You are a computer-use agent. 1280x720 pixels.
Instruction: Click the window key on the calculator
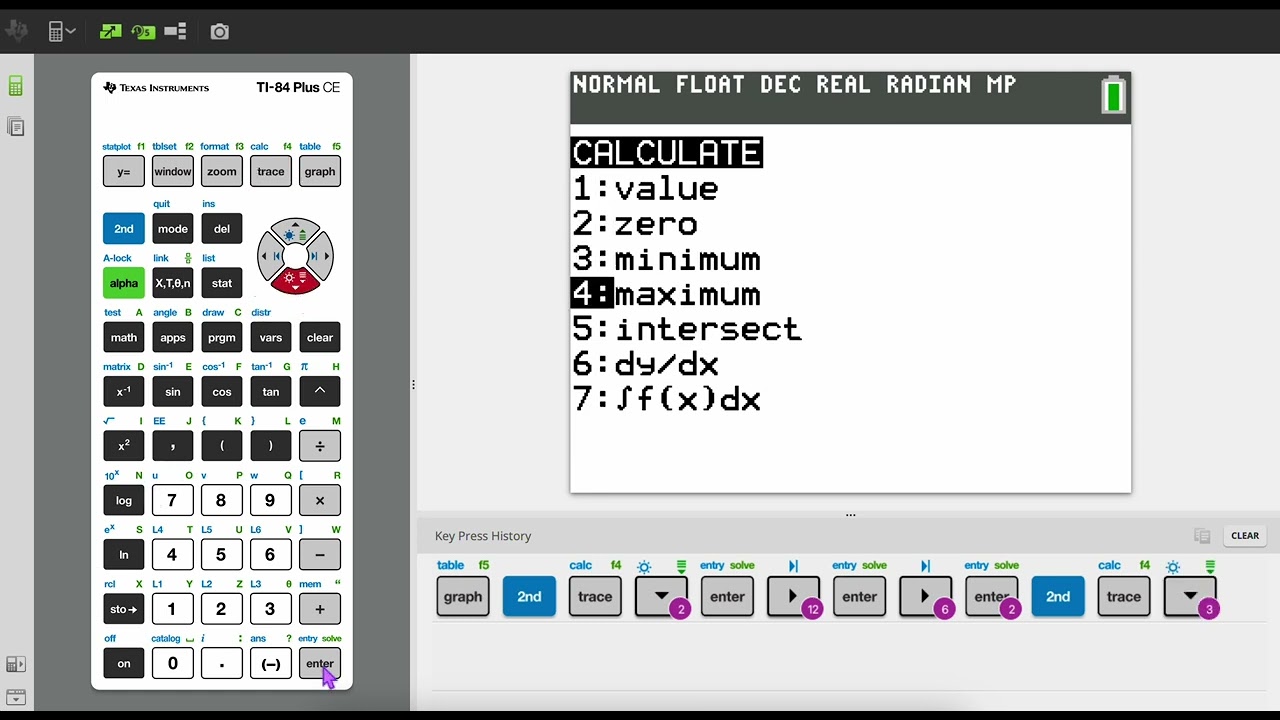(173, 171)
